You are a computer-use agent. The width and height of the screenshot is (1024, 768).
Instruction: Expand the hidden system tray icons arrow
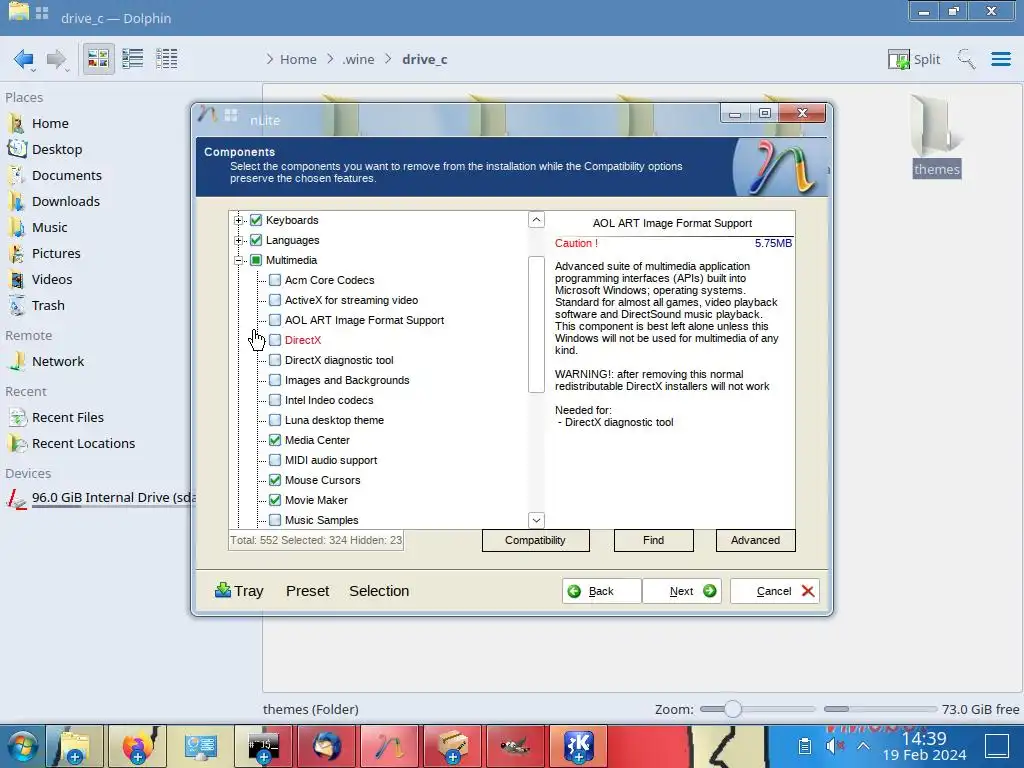pos(863,746)
